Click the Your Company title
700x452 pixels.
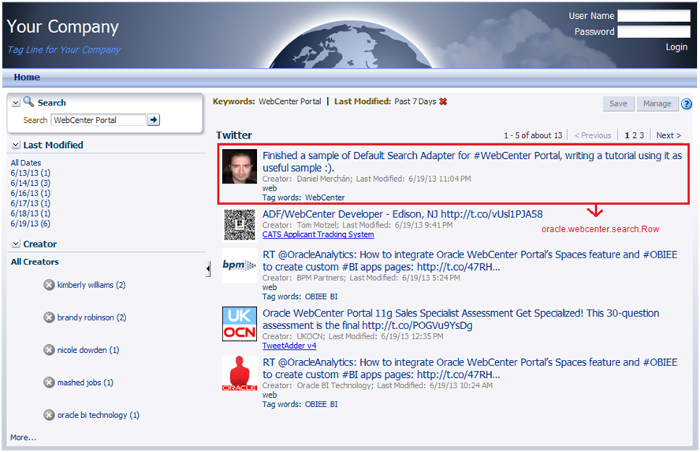(x=63, y=26)
